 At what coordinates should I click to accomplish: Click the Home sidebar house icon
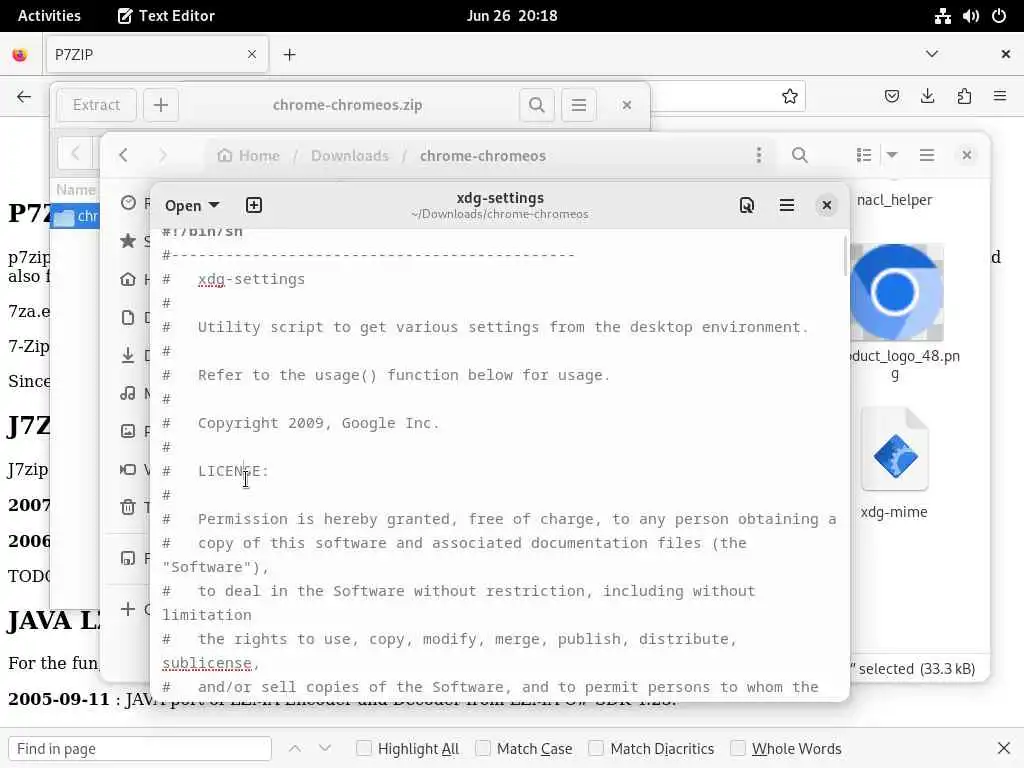pos(128,280)
